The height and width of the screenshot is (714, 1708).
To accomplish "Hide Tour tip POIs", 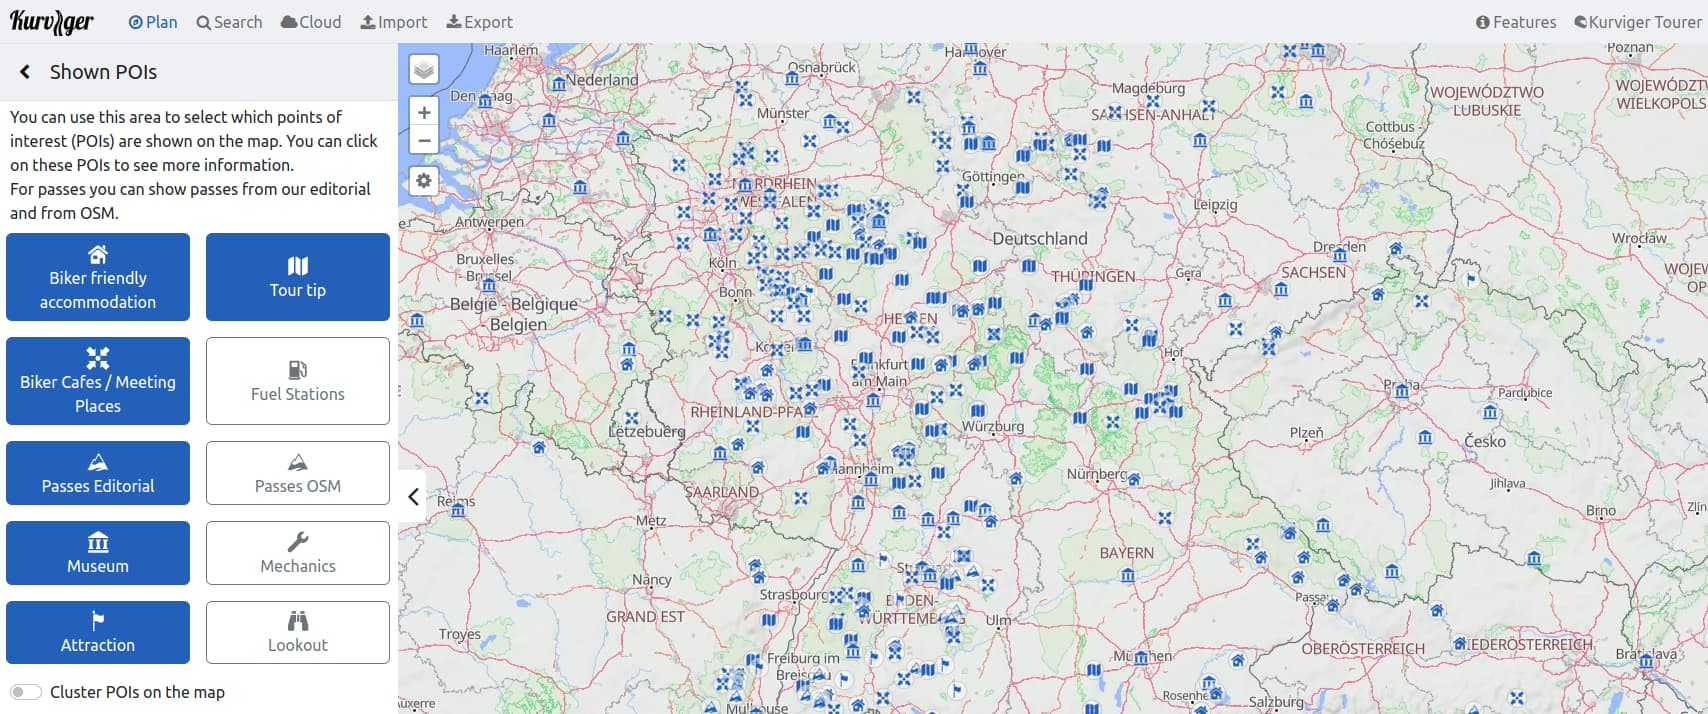I will [x=297, y=277].
